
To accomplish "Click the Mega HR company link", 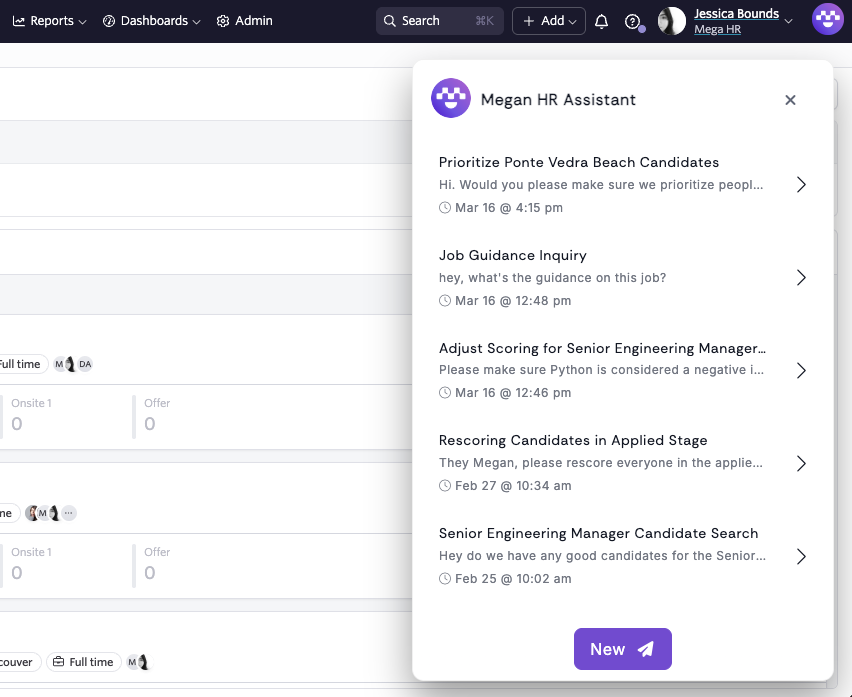I will [717, 30].
